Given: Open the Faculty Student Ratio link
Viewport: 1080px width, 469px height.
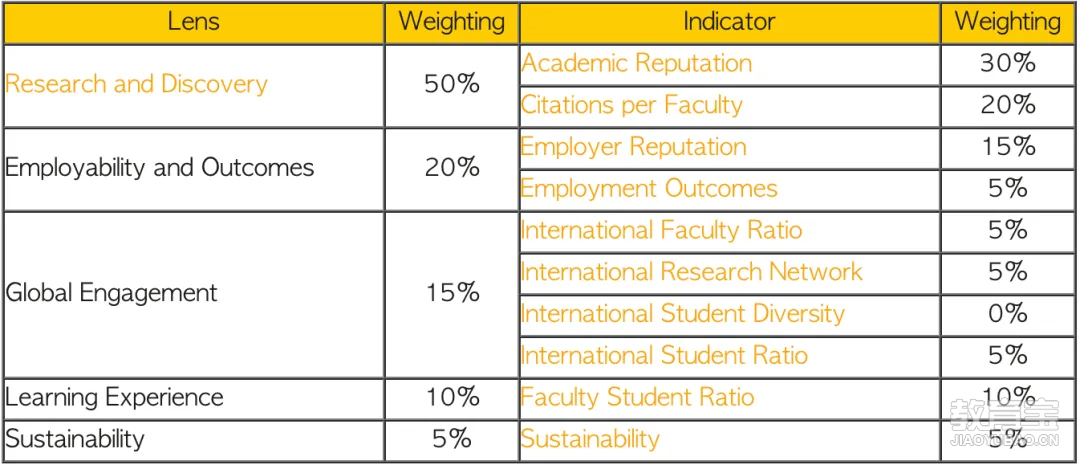Looking at the screenshot, I should tap(637, 397).
